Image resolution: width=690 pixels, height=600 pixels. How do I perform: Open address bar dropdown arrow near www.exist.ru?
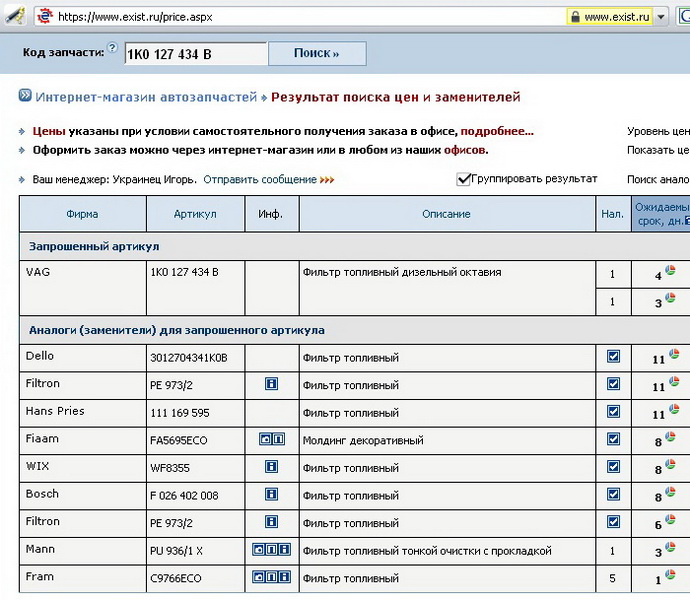click(x=661, y=17)
